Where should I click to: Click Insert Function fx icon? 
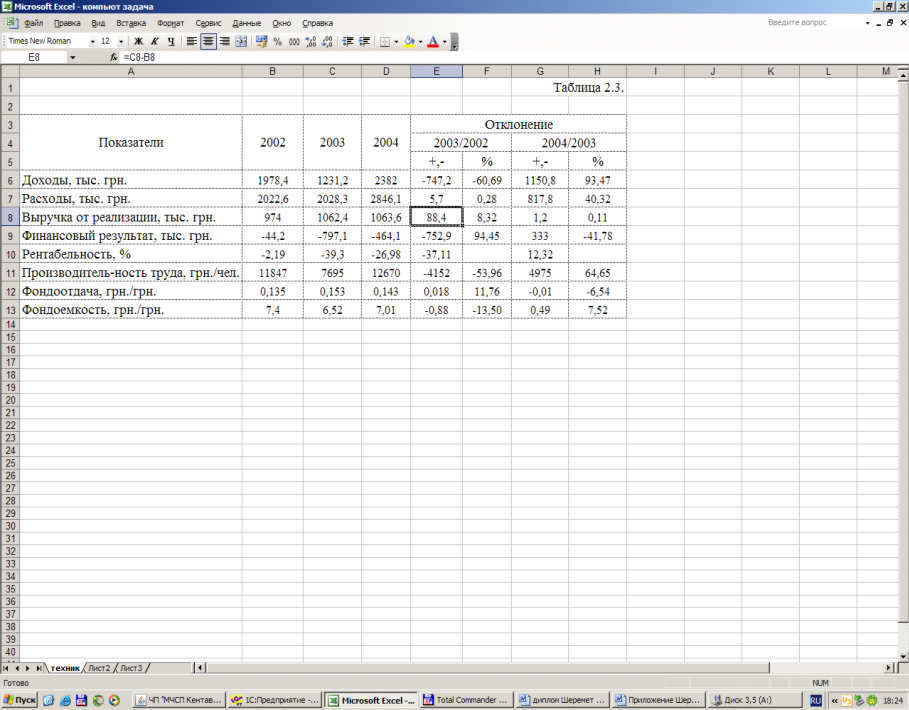point(114,57)
